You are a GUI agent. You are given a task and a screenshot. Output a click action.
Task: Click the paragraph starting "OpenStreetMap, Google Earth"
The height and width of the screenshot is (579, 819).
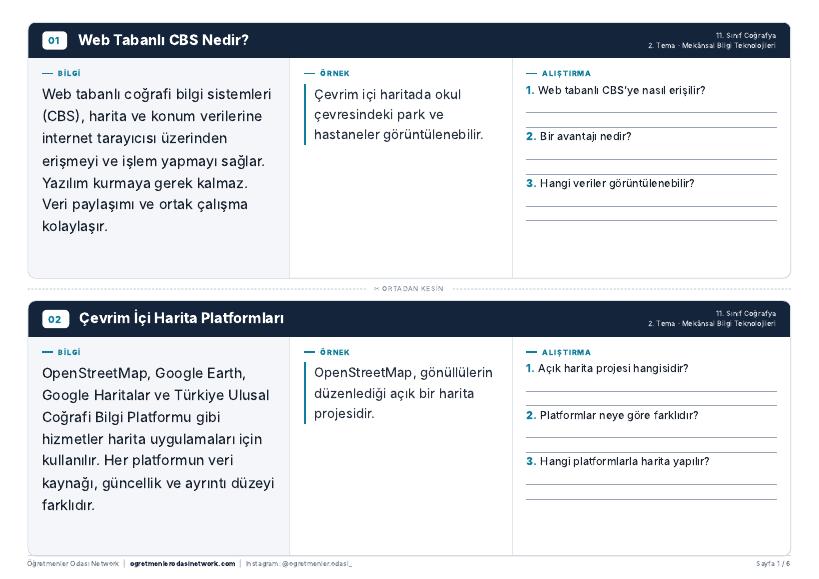158,439
